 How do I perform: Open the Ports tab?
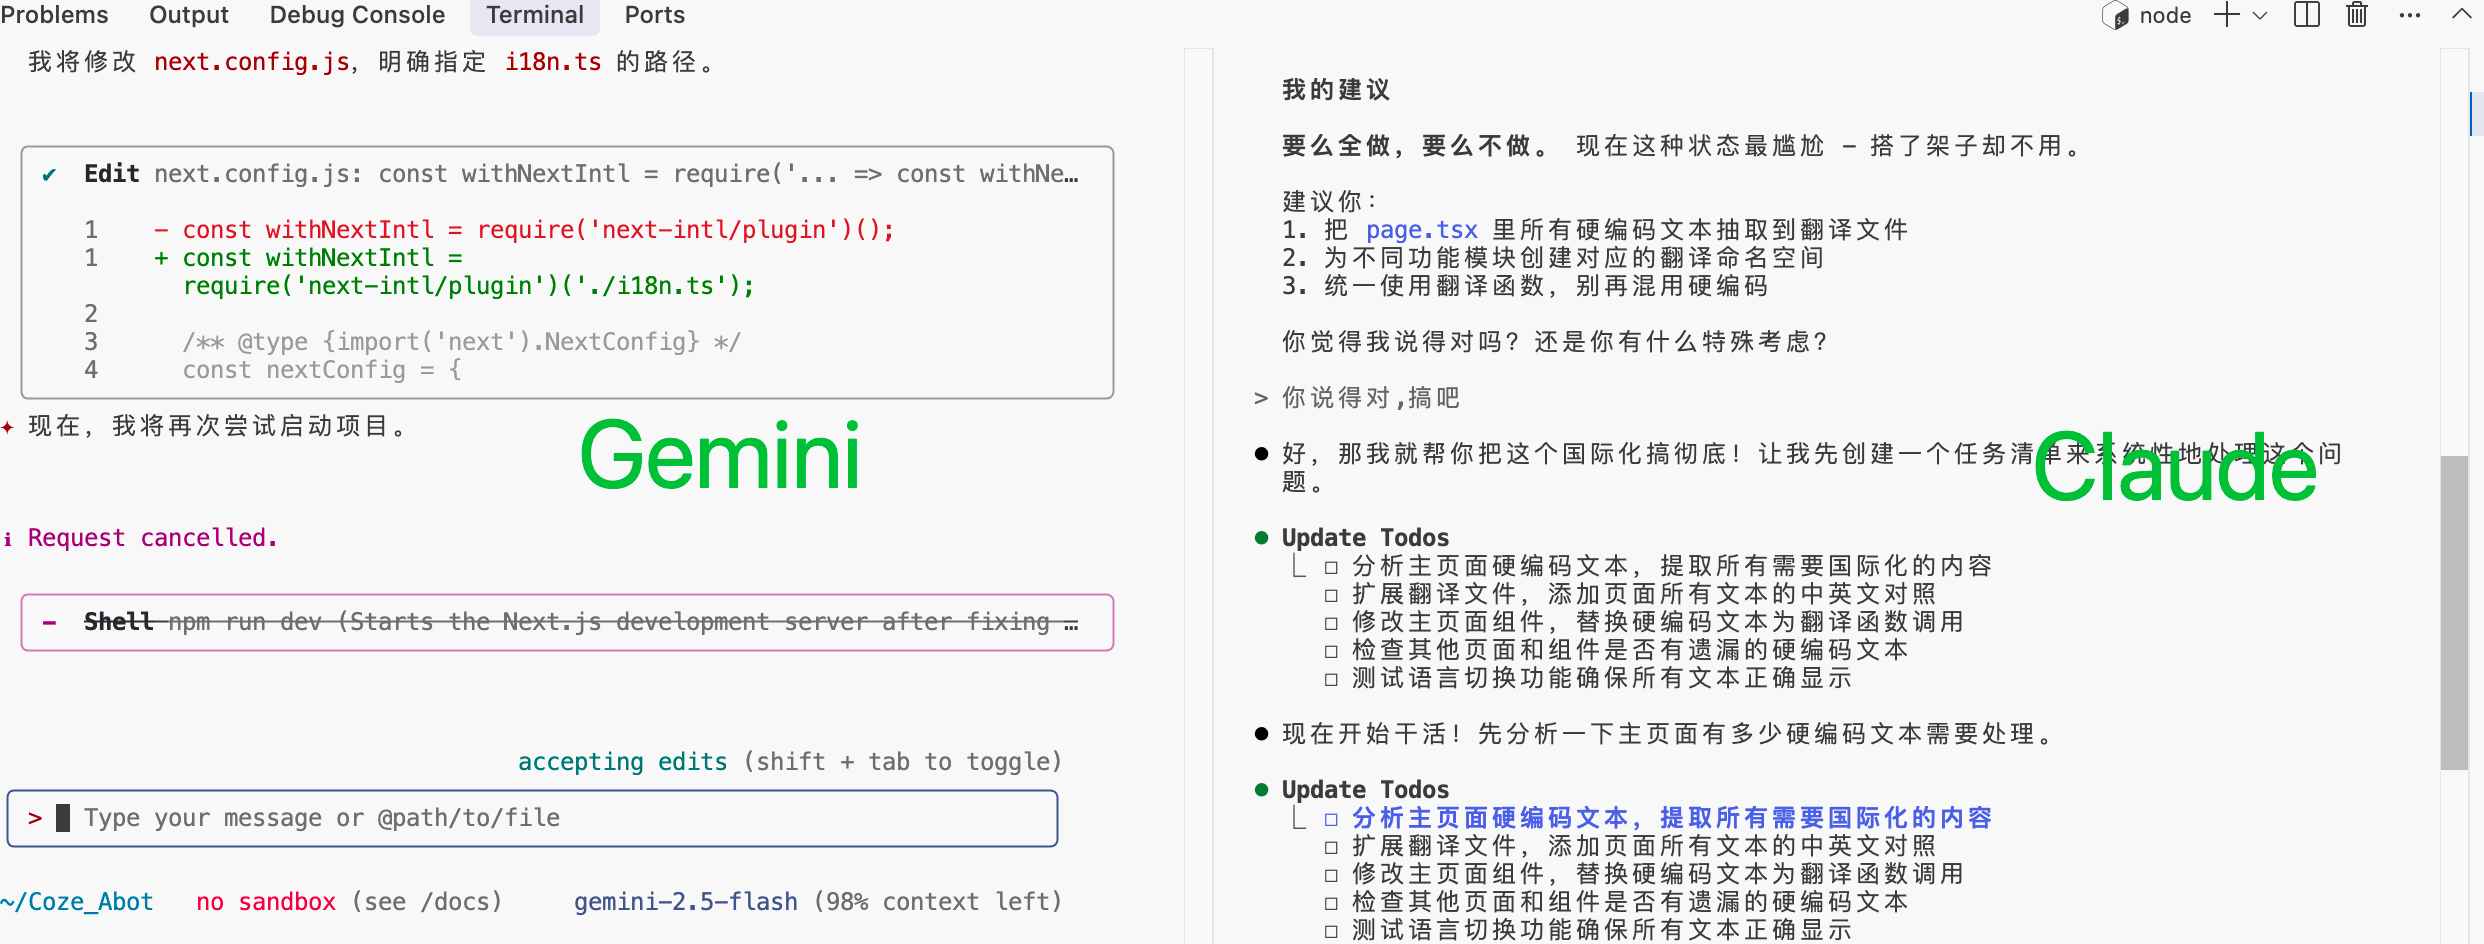tap(655, 15)
